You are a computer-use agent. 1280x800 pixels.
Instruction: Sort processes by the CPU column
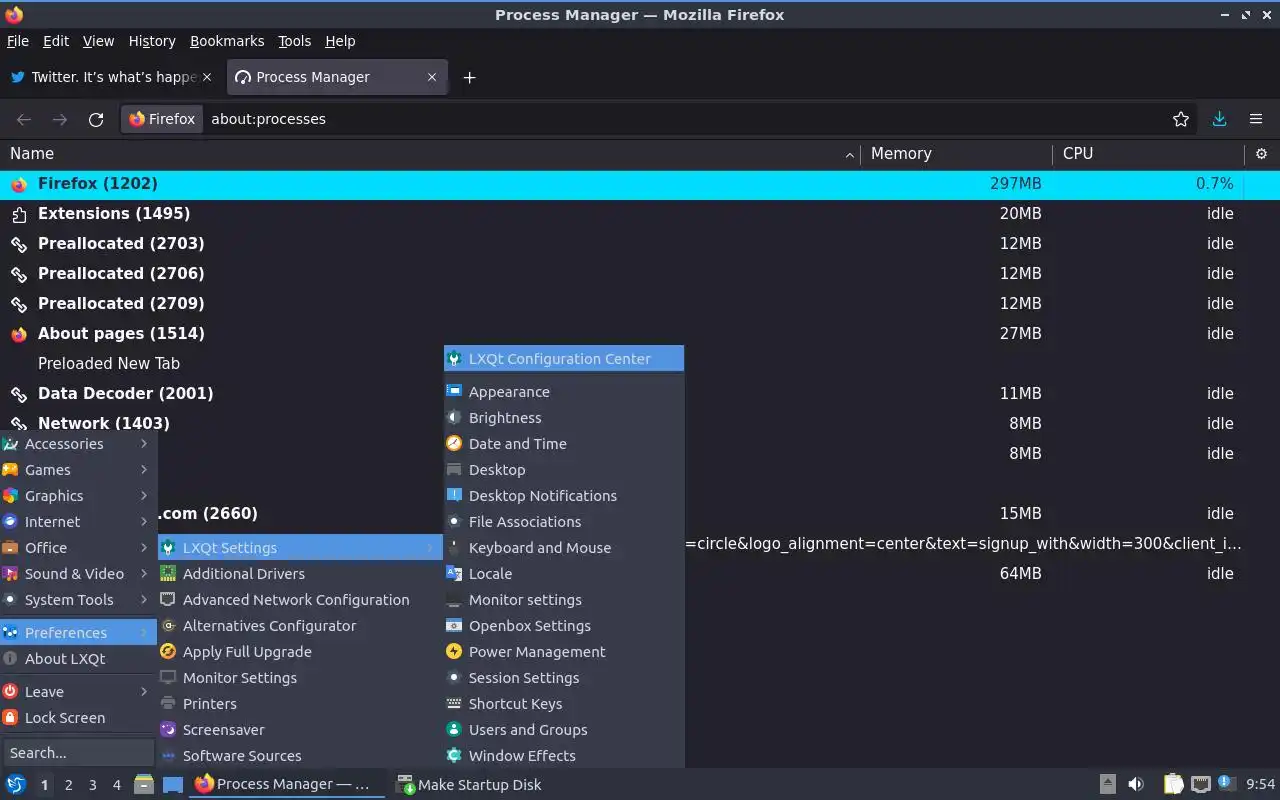(1148, 154)
